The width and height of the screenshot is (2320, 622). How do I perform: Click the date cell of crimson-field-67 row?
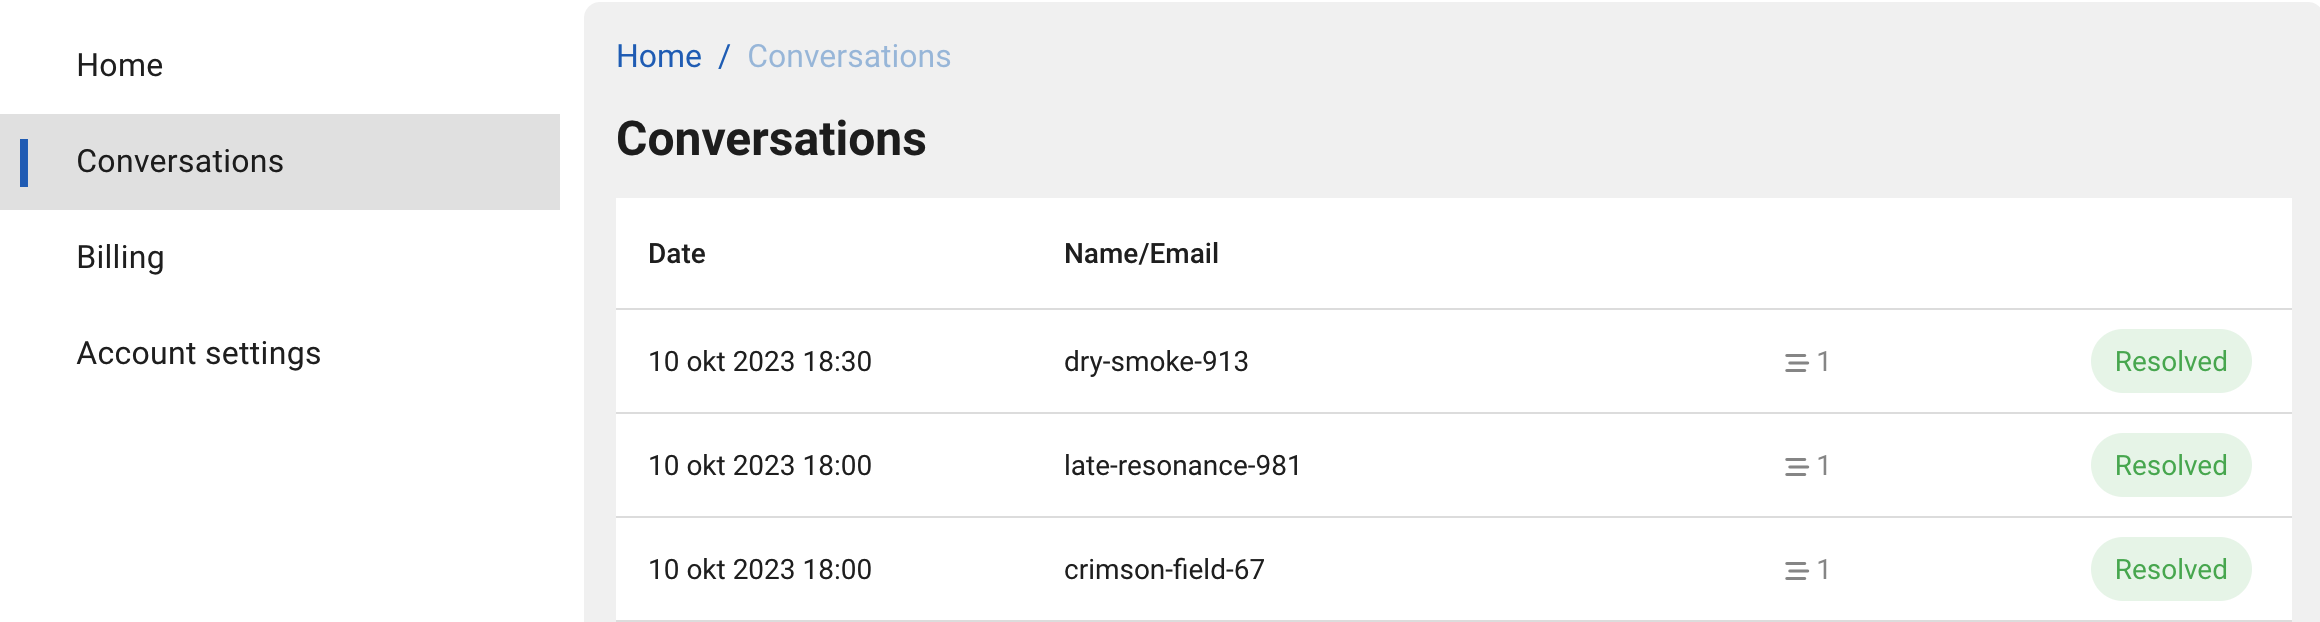[x=760, y=569]
